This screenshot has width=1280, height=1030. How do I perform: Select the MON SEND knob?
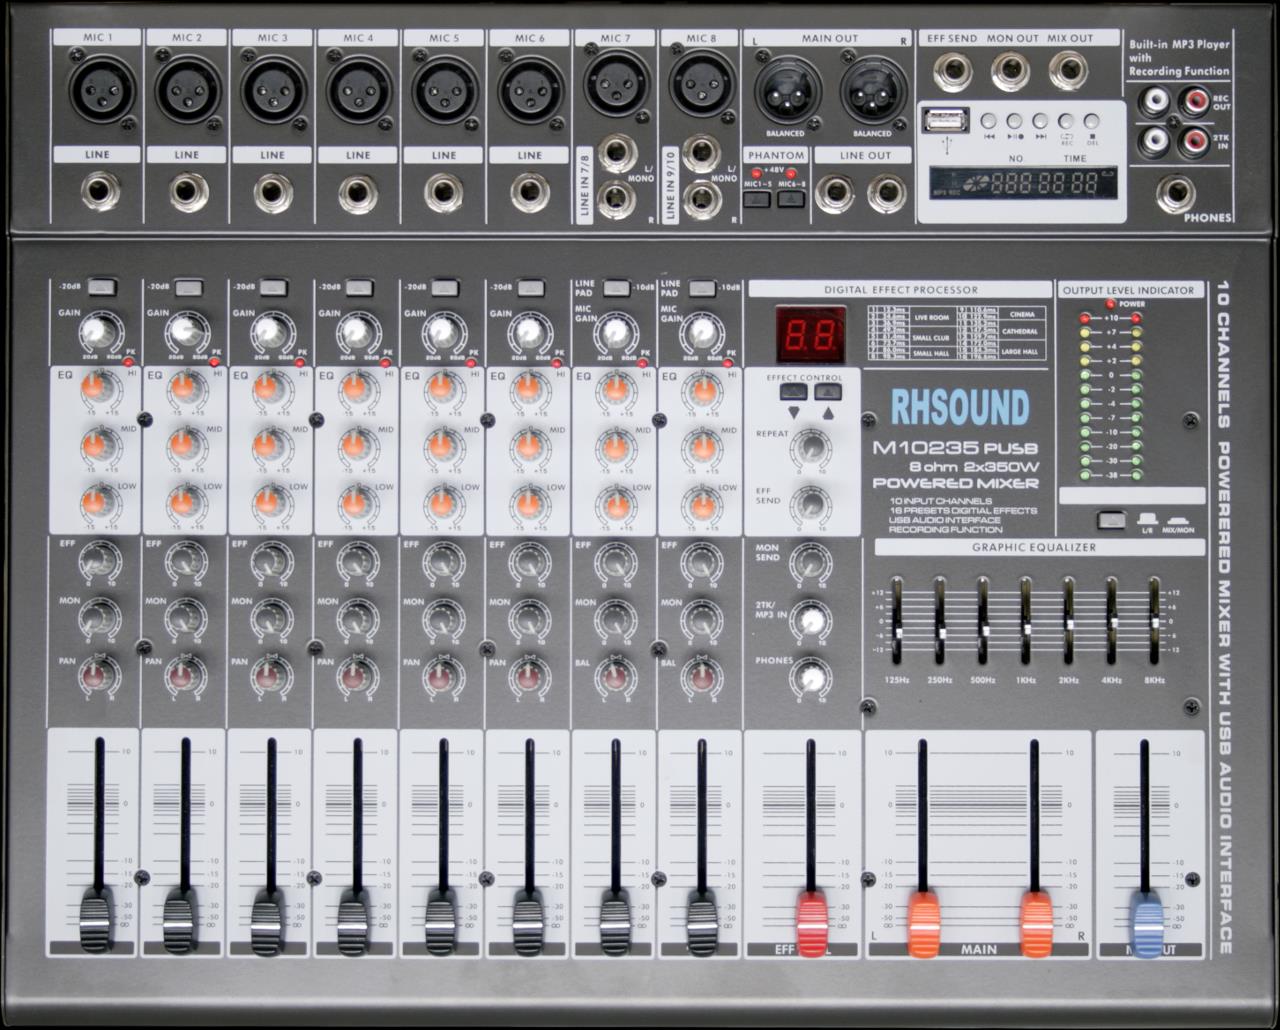tap(811, 562)
